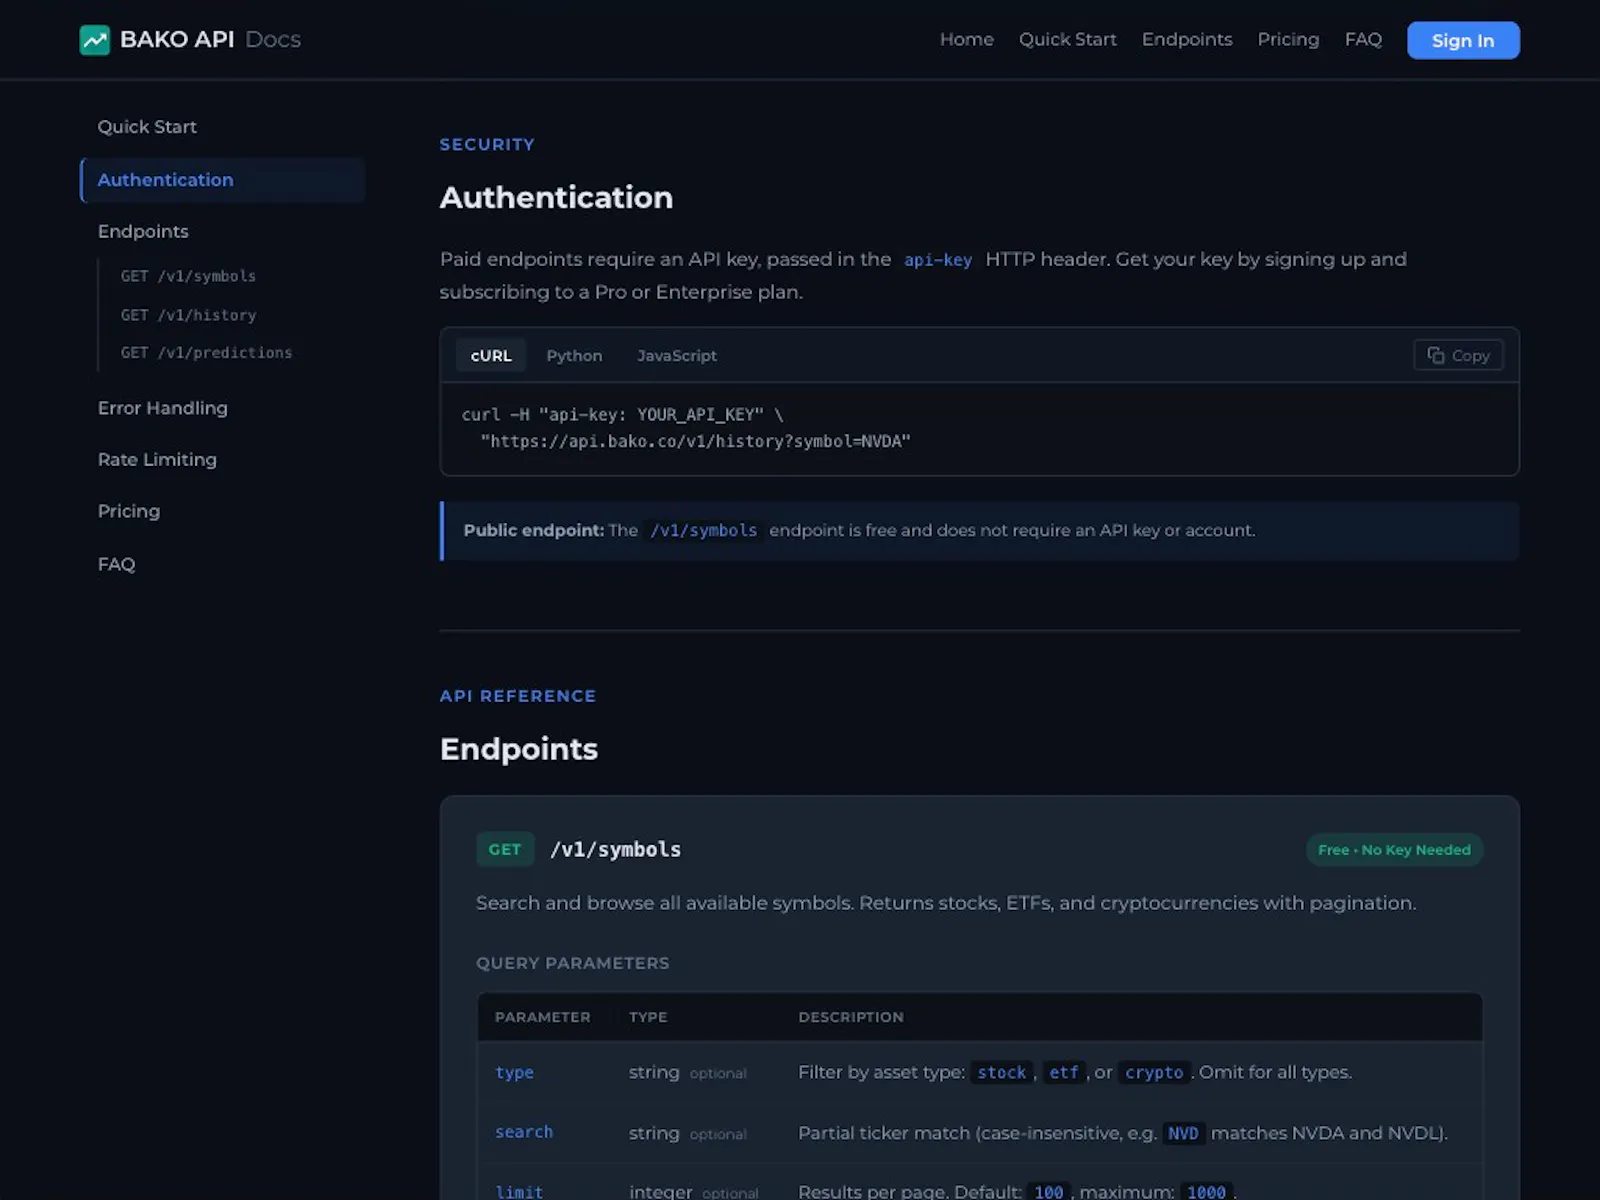This screenshot has width=1600, height=1200.
Task: Jump to GET /v1/predictions in sidebar
Action: (x=206, y=353)
